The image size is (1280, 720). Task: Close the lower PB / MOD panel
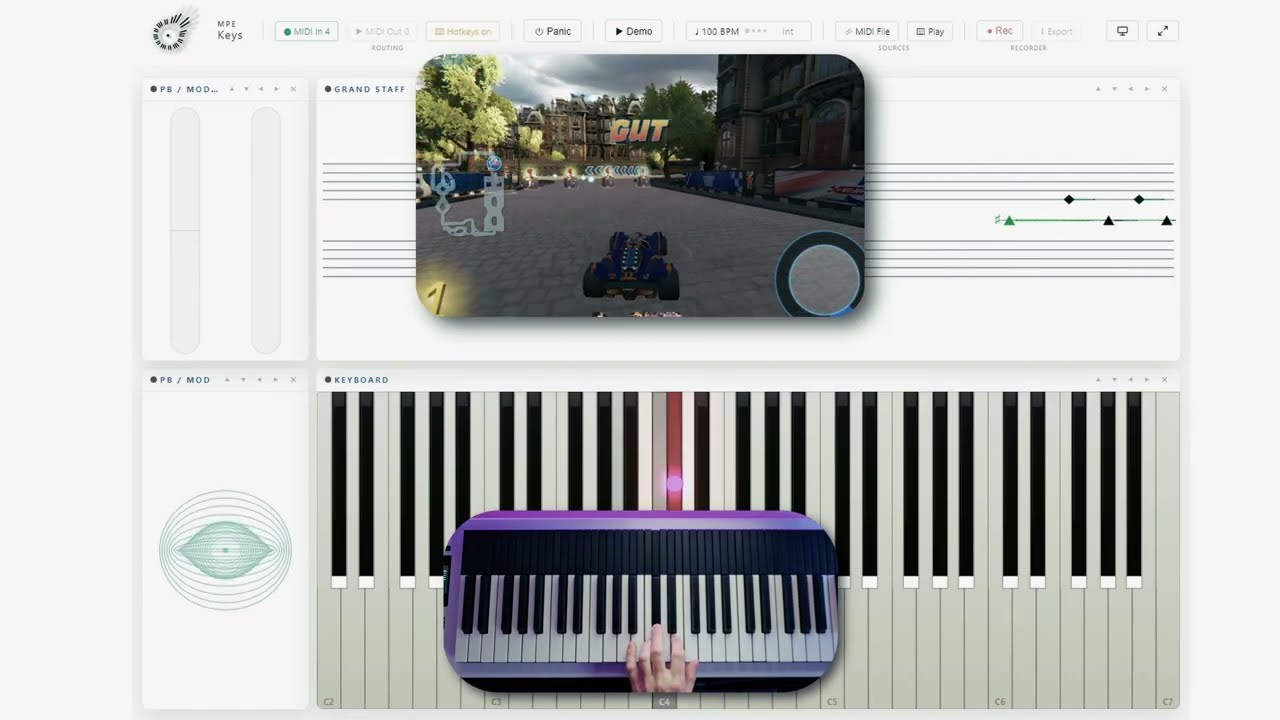point(293,380)
